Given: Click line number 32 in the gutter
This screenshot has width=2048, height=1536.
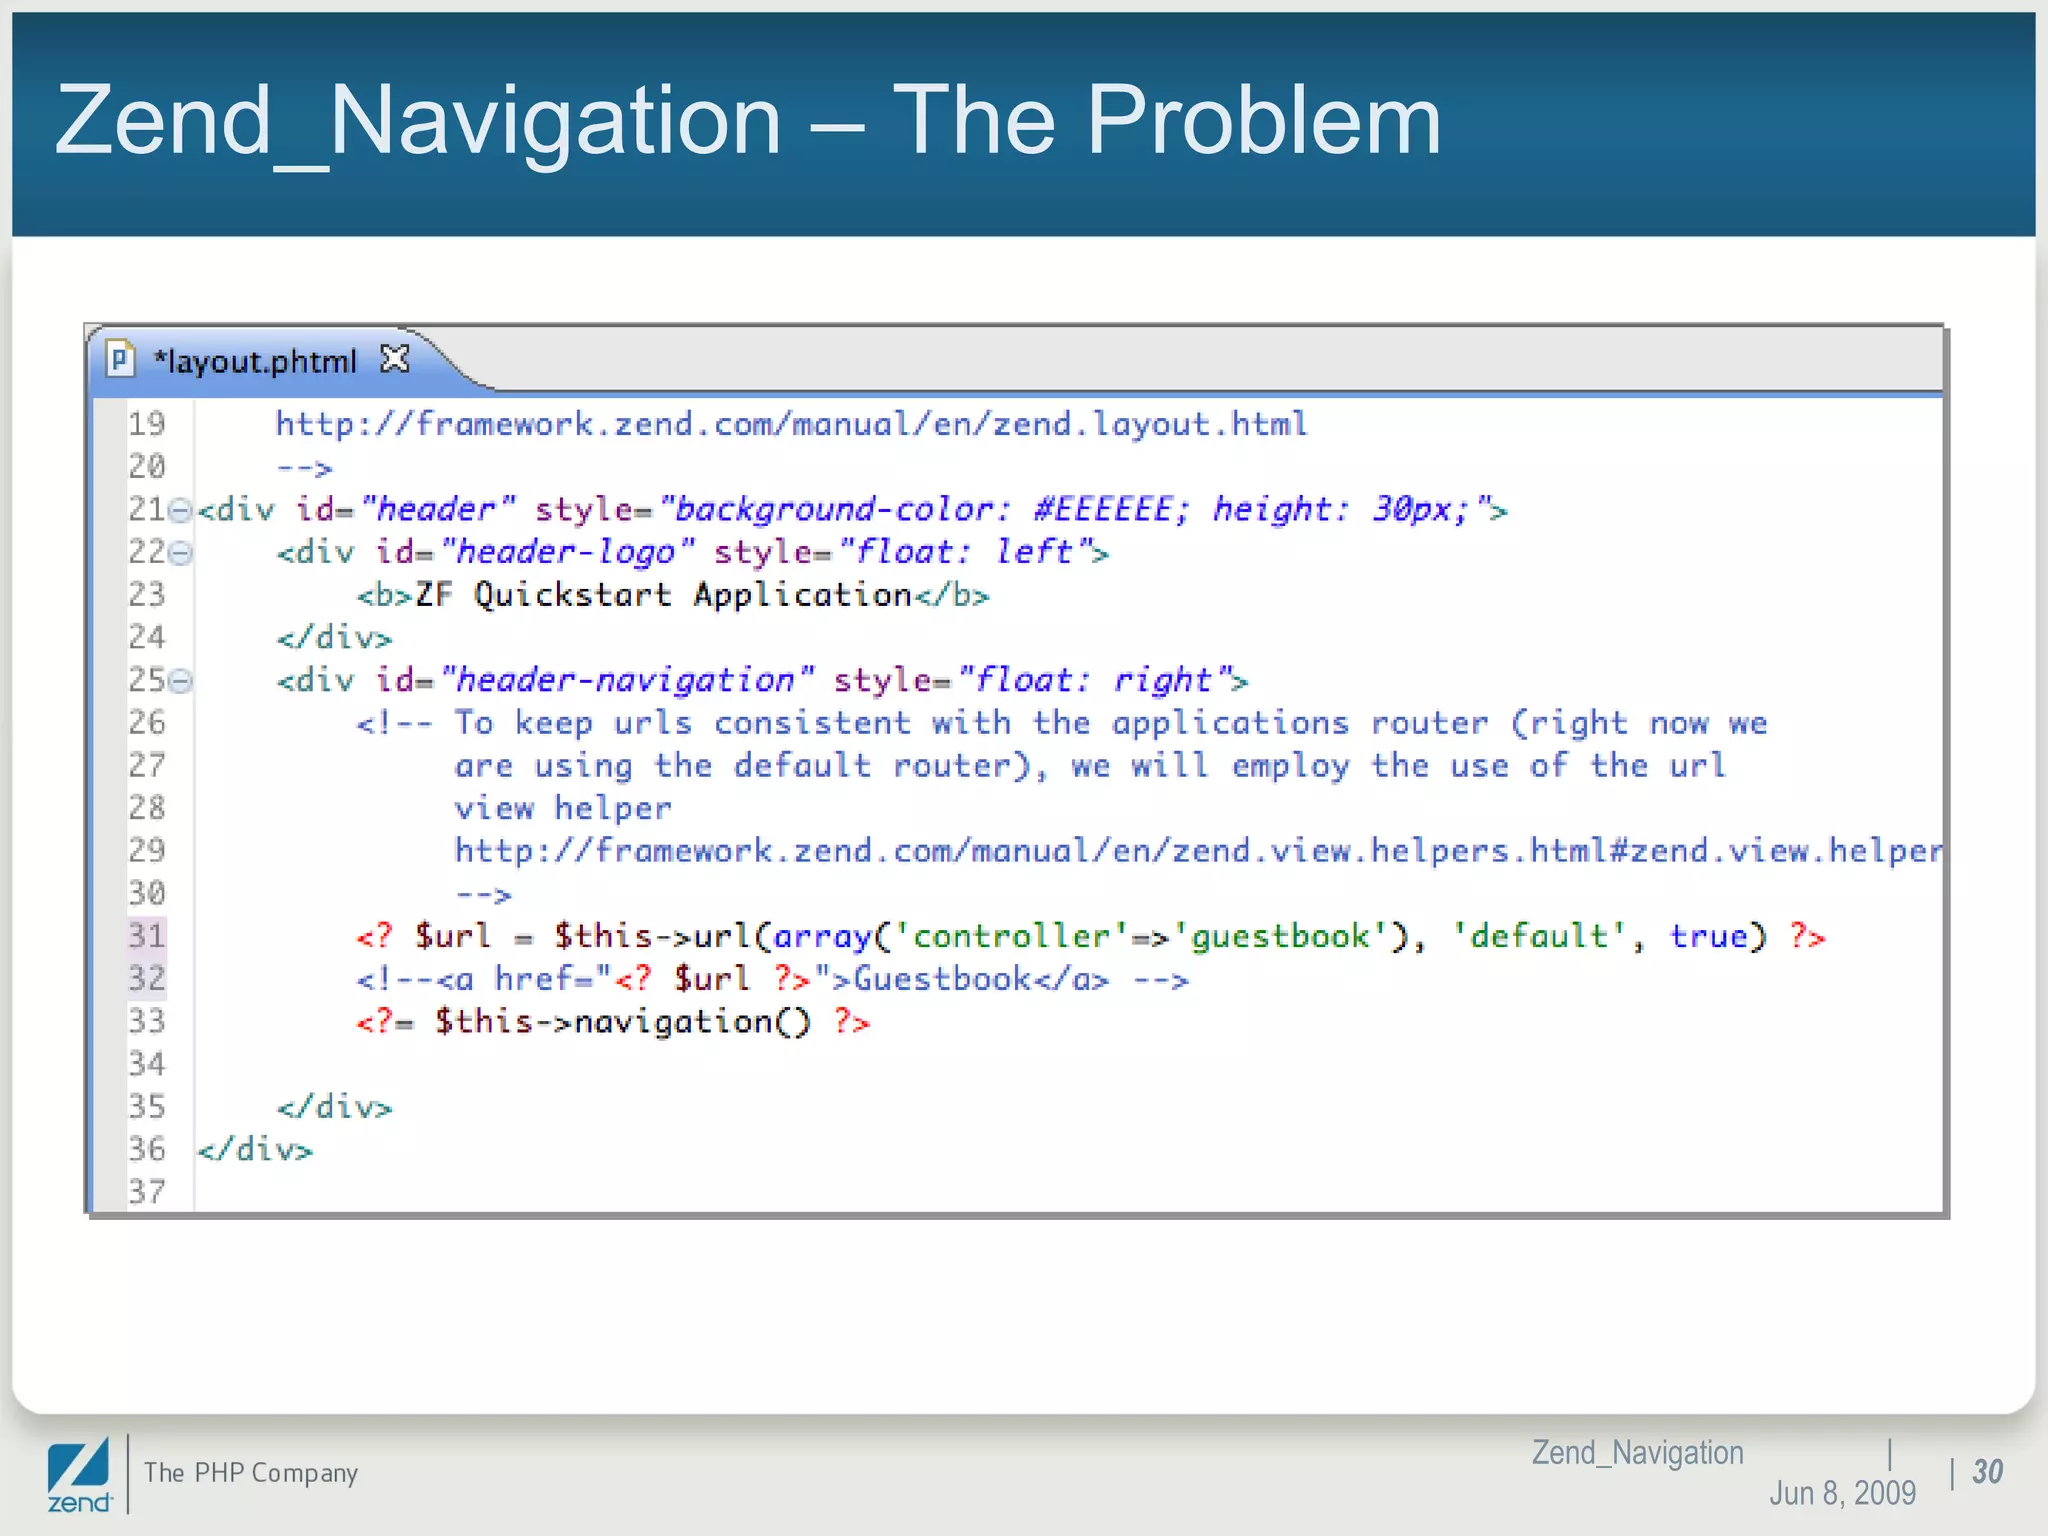Looking at the screenshot, I should point(147,979).
